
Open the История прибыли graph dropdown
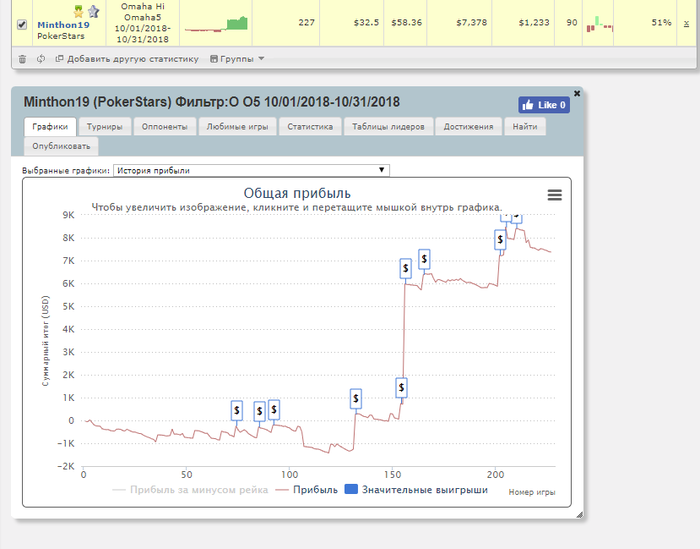pyautogui.click(x=251, y=171)
